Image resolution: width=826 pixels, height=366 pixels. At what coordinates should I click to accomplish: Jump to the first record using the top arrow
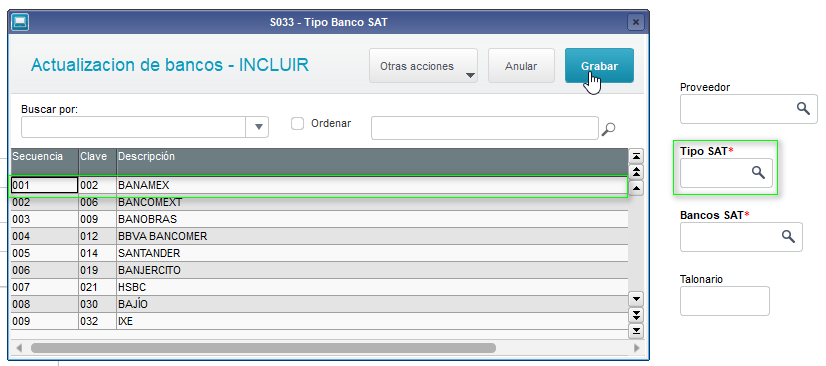637,156
